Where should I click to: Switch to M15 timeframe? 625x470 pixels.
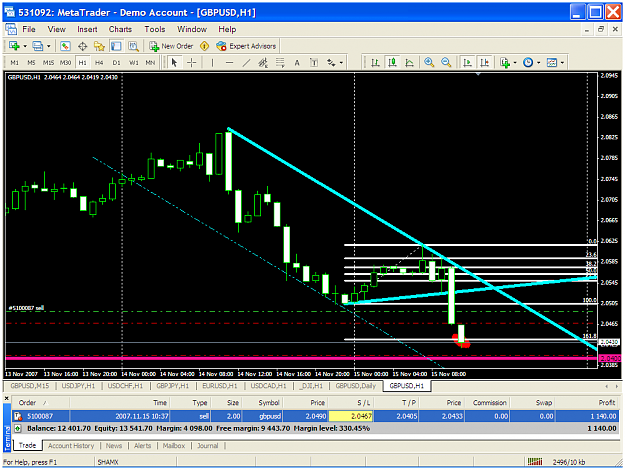coord(48,63)
